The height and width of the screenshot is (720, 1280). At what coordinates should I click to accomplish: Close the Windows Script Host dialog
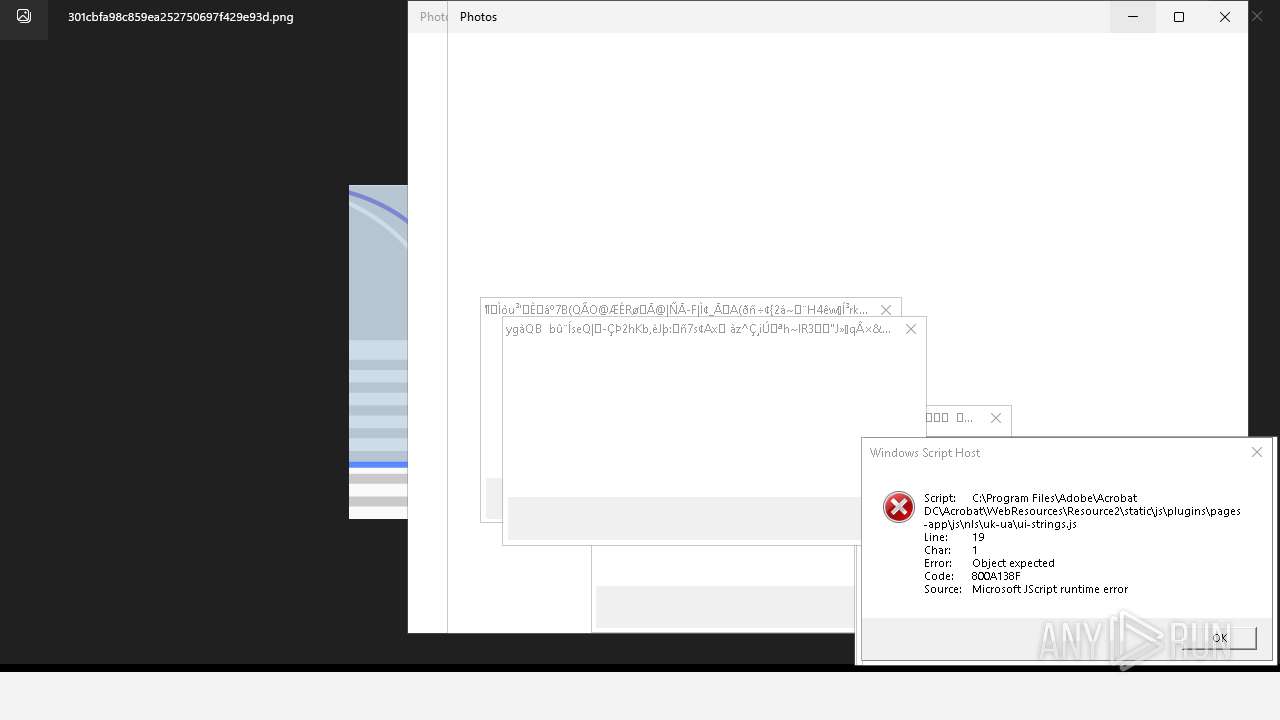point(1257,452)
